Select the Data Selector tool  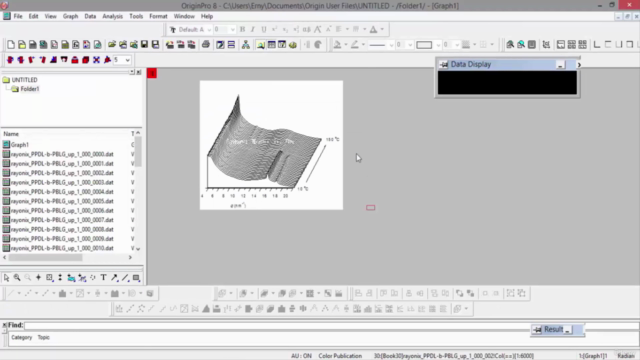(x=60, y=278)
